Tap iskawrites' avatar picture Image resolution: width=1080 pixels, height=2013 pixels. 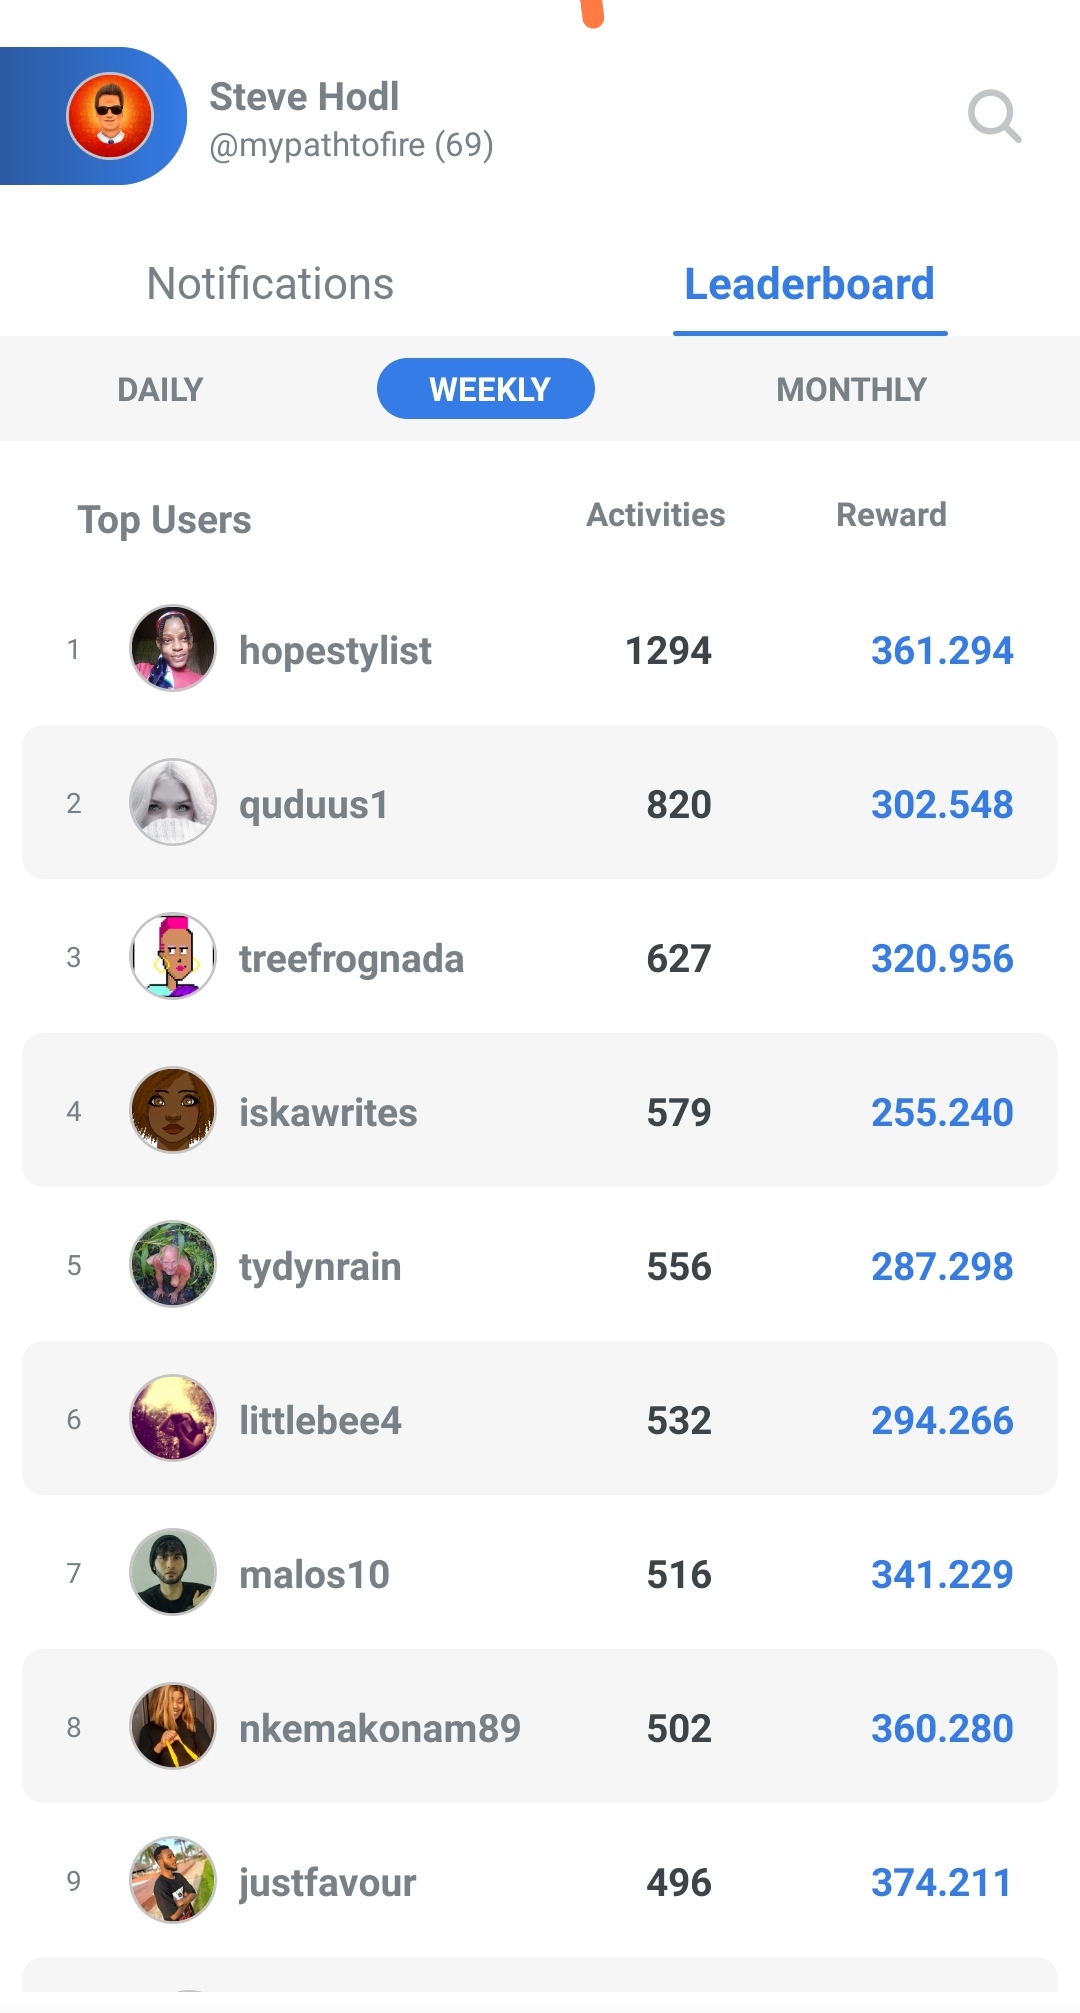pos(173,1110)
